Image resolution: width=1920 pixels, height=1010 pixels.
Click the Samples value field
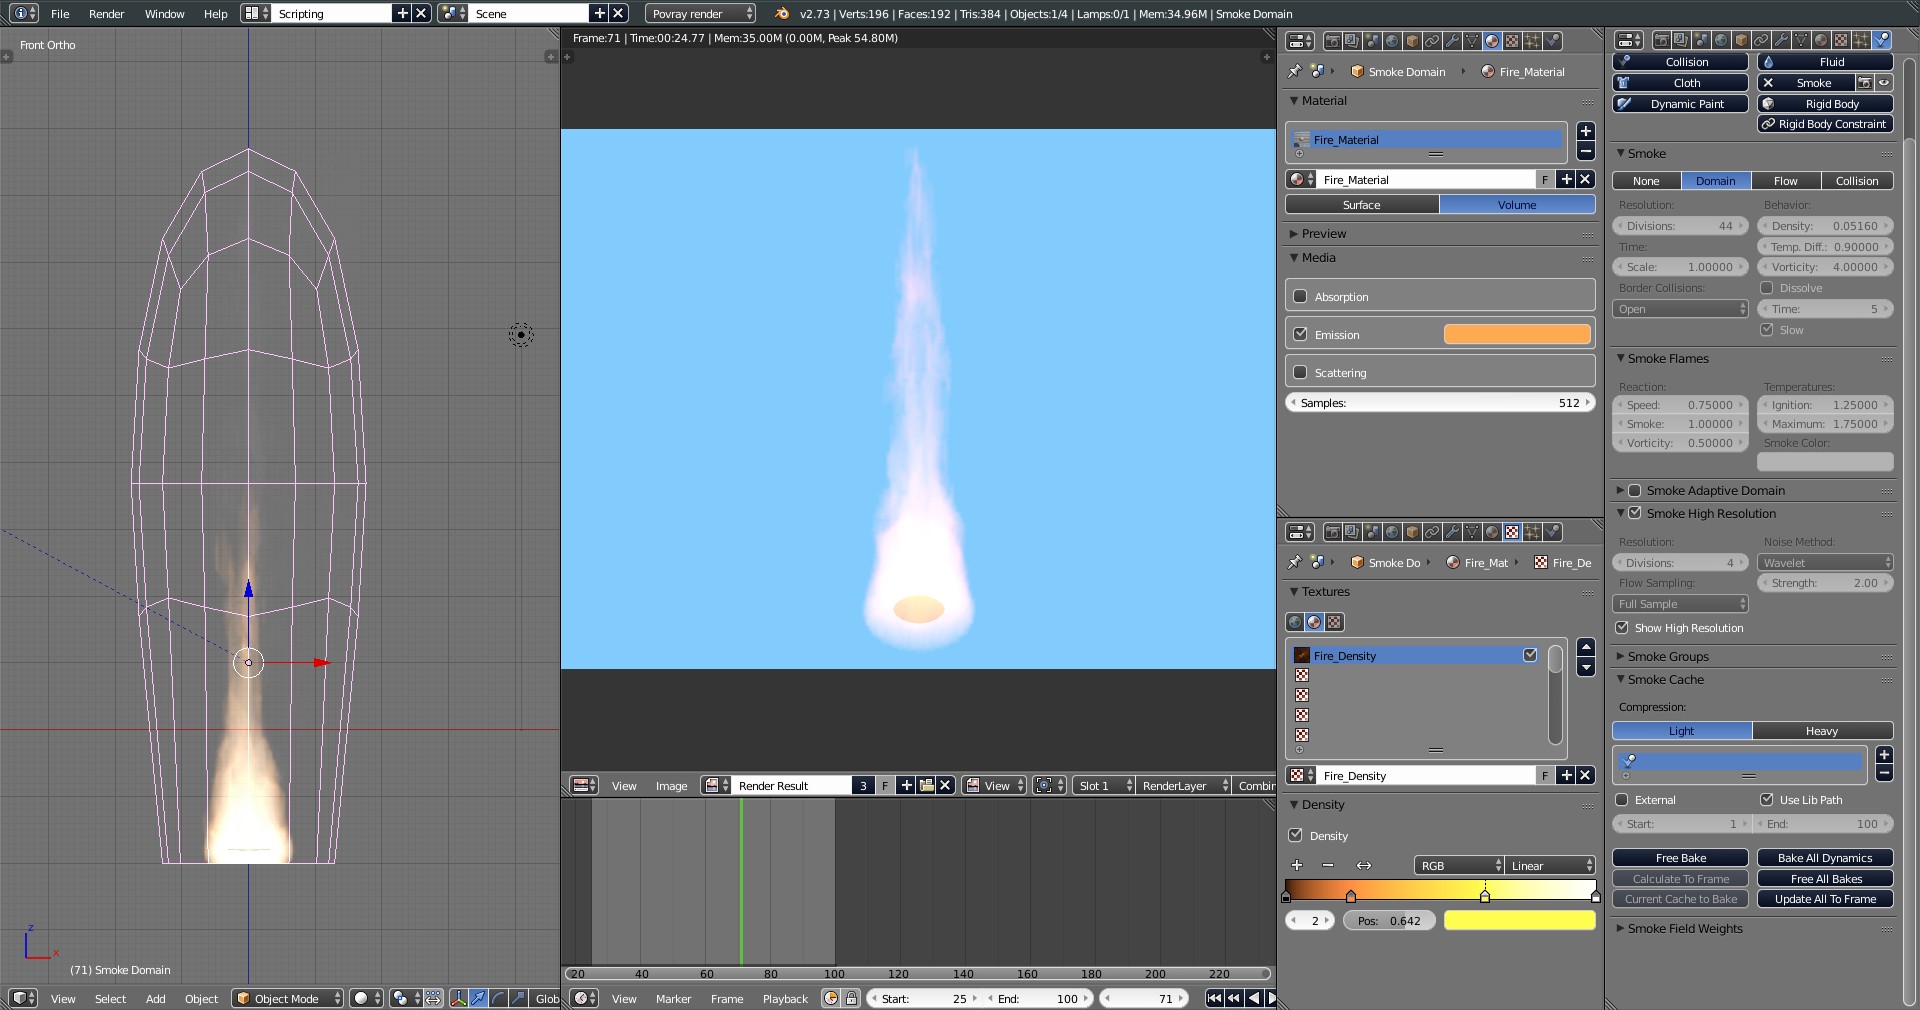(1440, 403)
